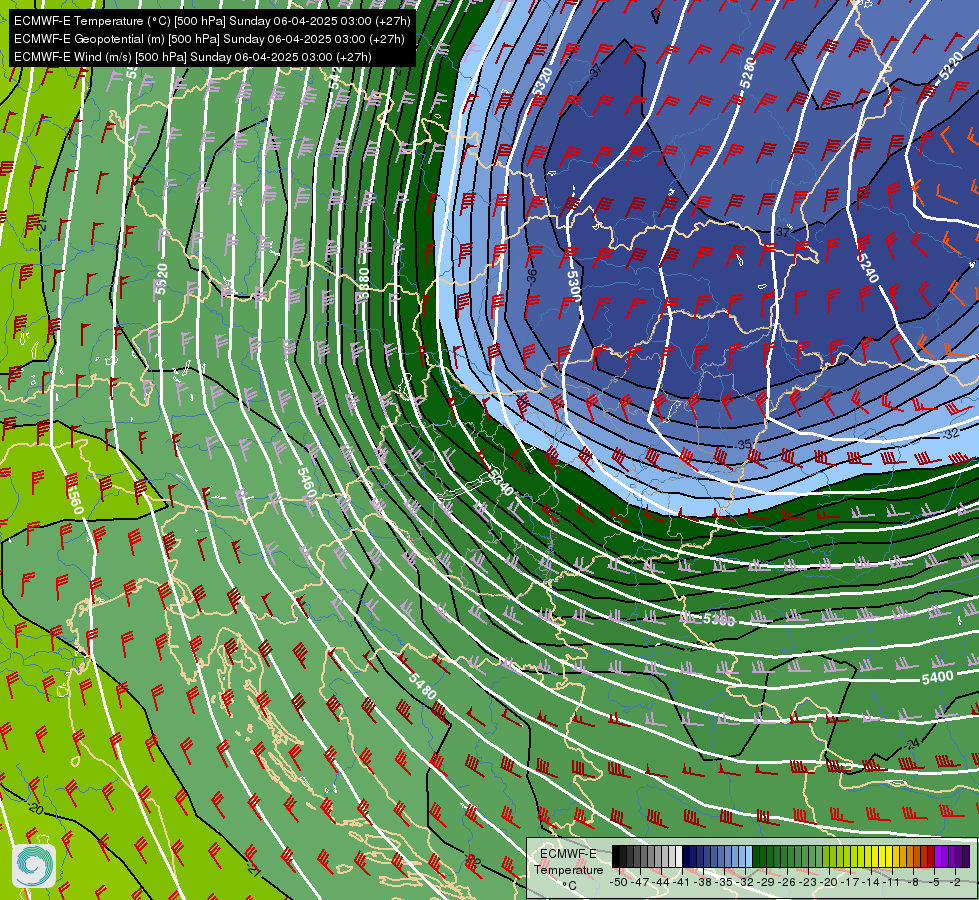Screen dimensions: 979x900
Task: Click the 5520 geopotential contour label
Action: pos(162,279)
